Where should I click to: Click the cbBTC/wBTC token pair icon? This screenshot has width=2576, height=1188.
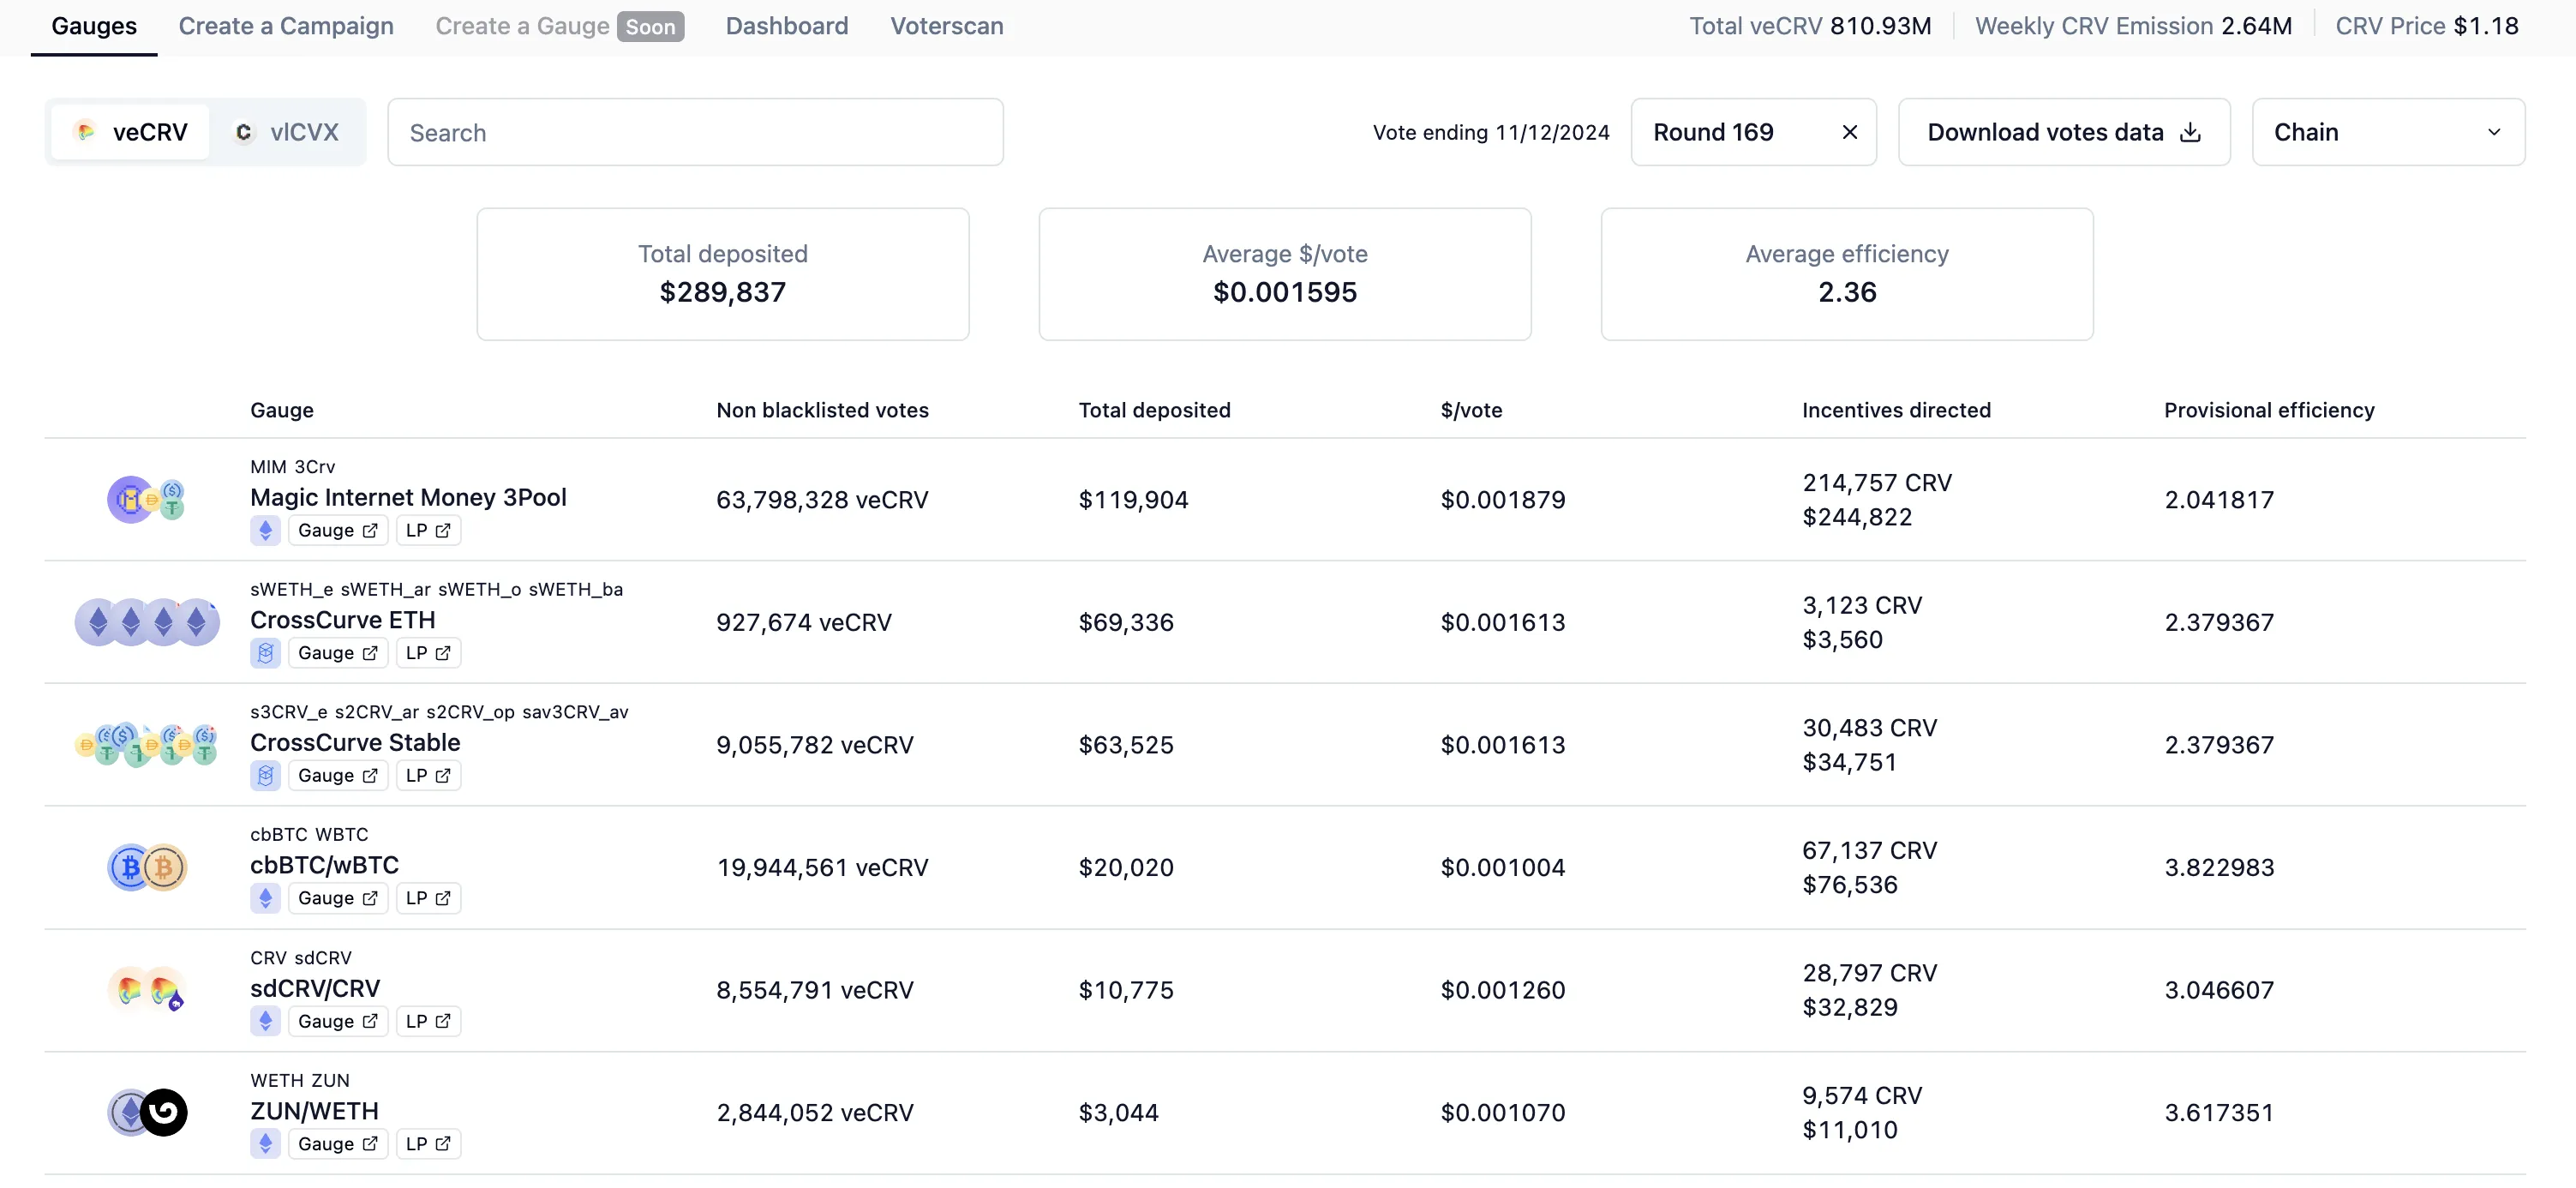pyautogui.click(x=147, y=867)
